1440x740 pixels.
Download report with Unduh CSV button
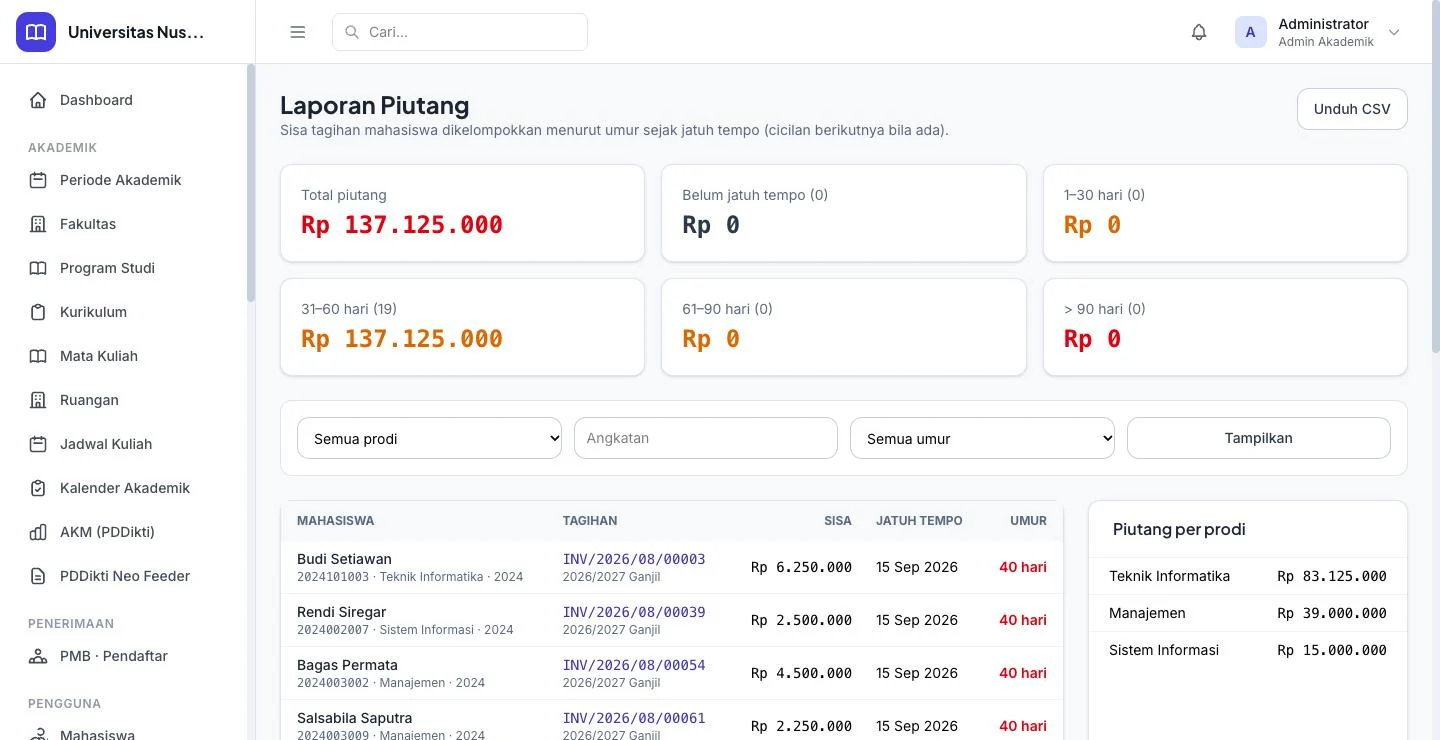point(1352,109)
